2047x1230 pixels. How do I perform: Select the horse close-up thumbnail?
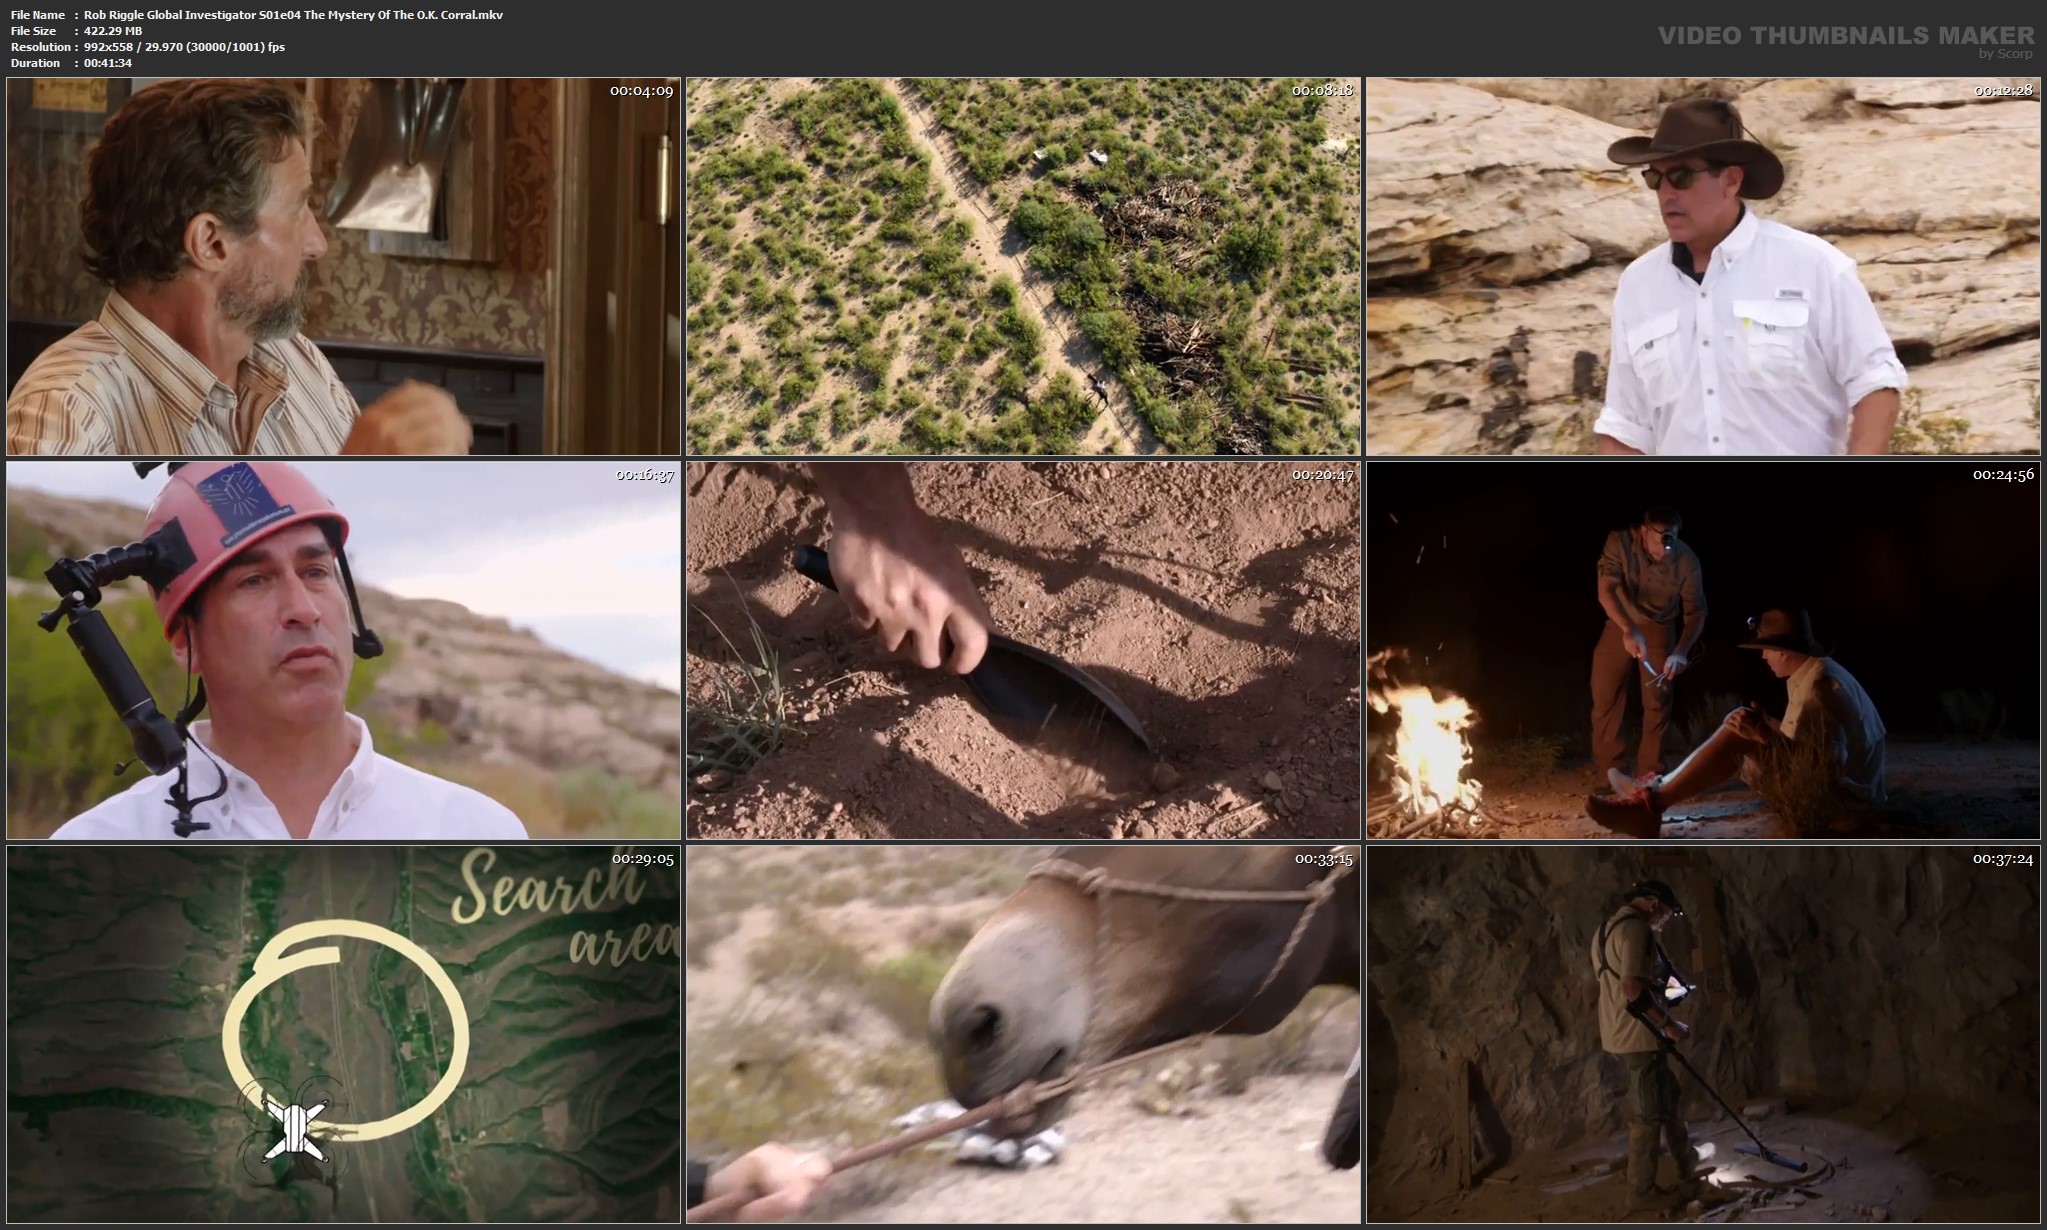pyautogui.click(x=1023, y=1035)
